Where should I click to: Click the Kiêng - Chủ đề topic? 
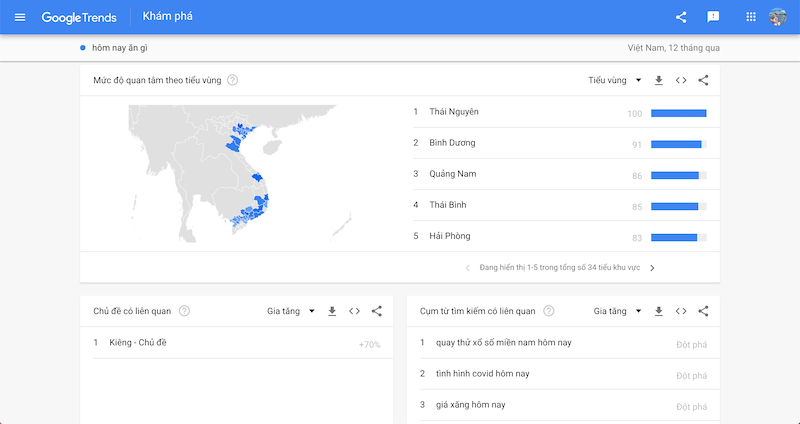[139, 343]
